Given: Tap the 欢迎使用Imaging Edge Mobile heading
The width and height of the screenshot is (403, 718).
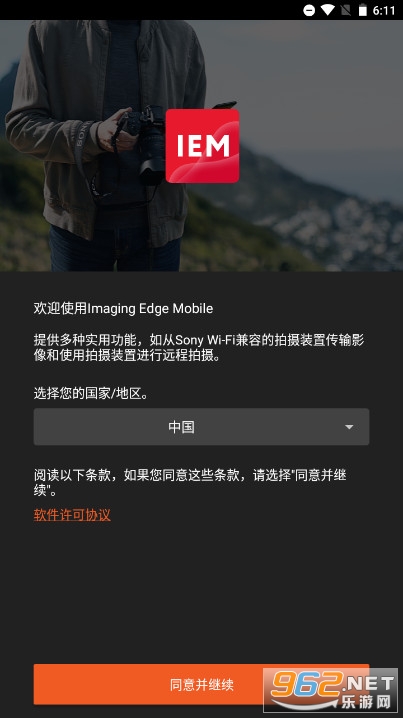Looking at the screenshot, I should [123, 309].
